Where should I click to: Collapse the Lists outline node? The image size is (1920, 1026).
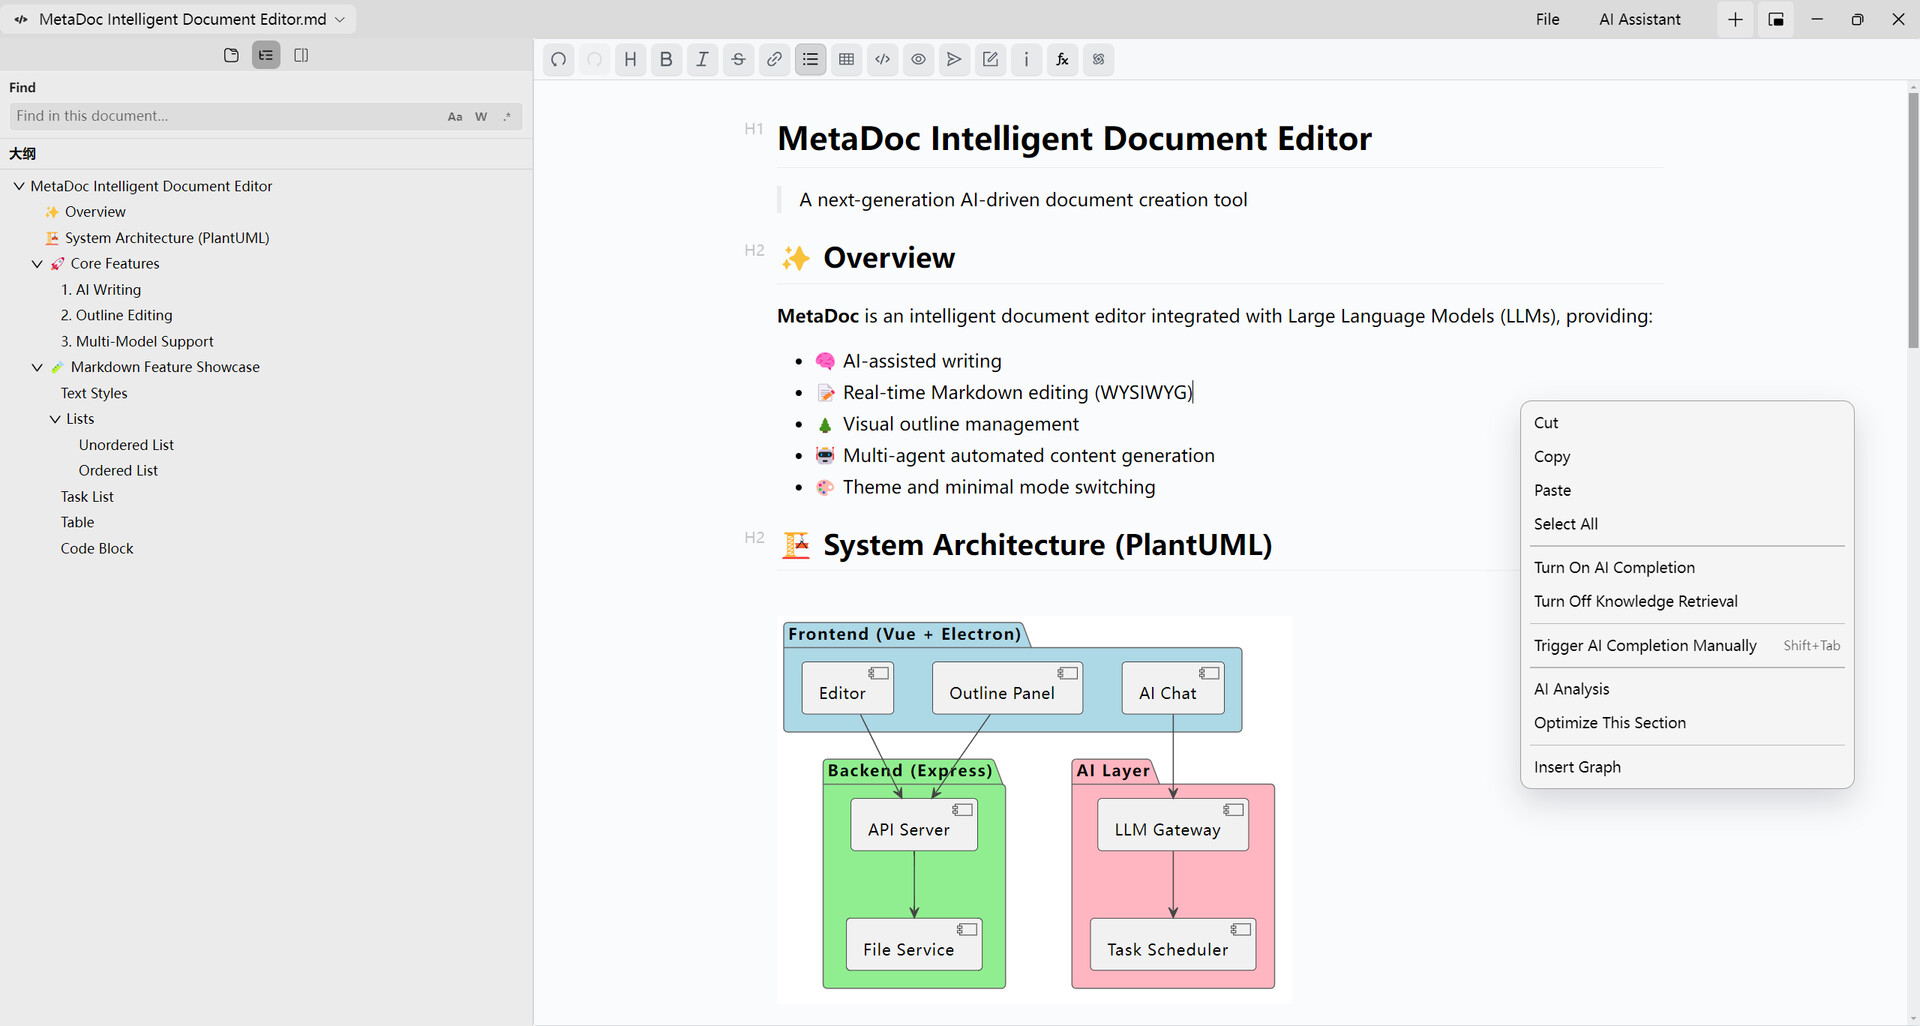point(55,419)
